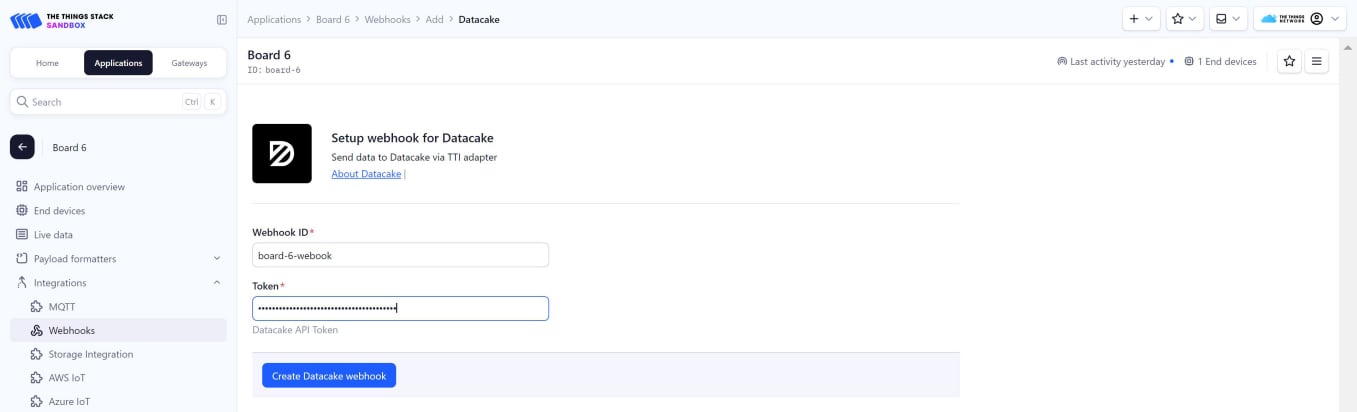This screenshot has height=412, width=1357.
Task: Click the AWS IoT puzzle icon
Action: (x=37, y=378)
